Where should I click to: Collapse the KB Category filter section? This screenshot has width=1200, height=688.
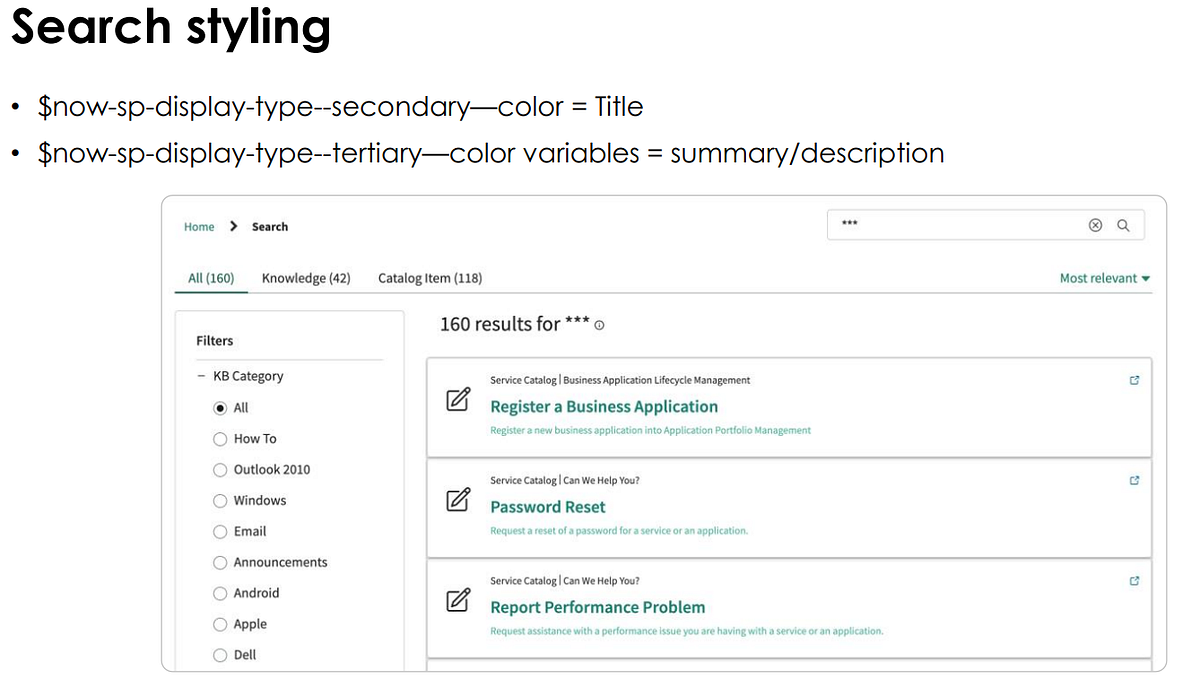199,376
